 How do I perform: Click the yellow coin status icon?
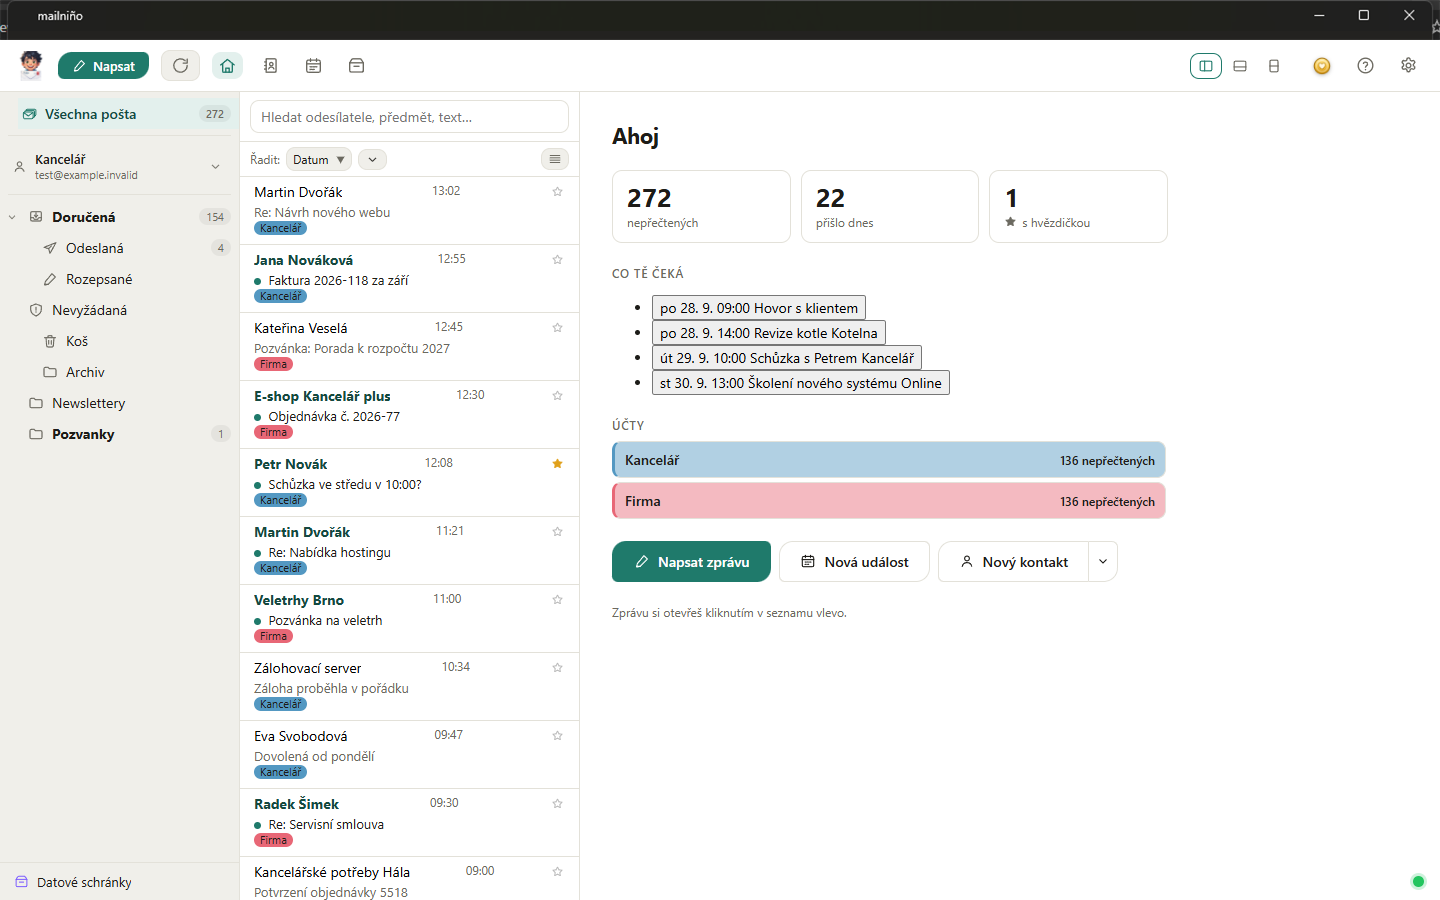coord(1322,66)
